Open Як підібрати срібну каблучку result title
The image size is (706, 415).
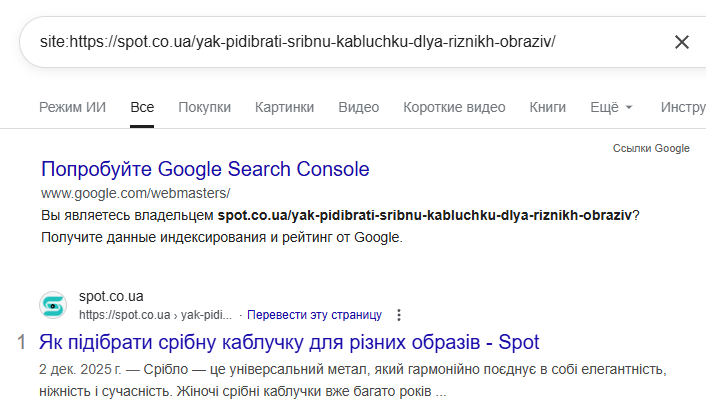tap(290, 343)
